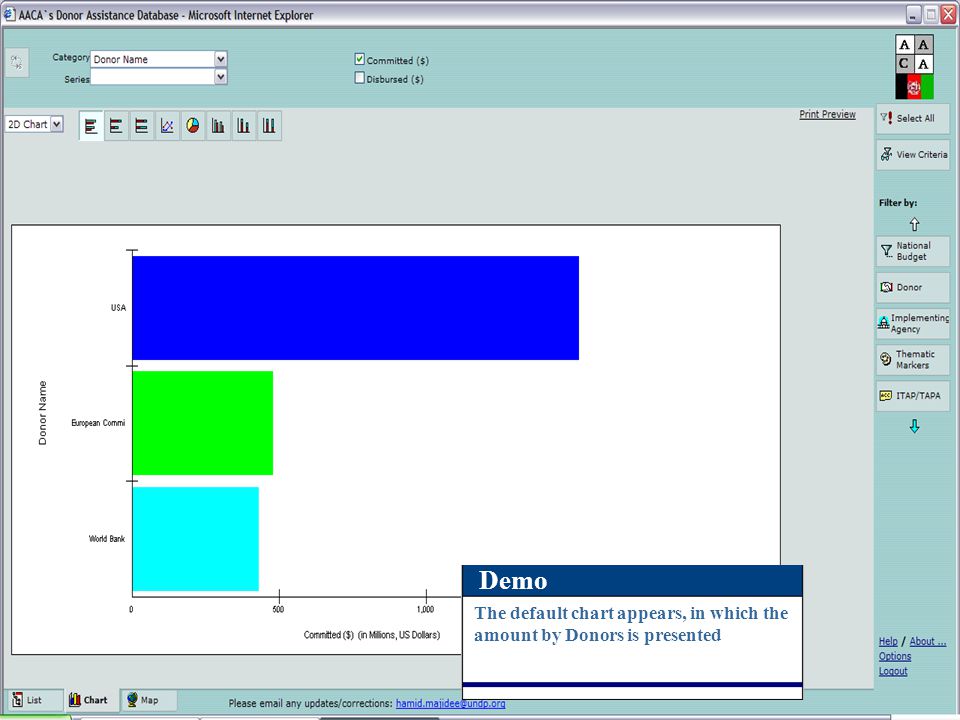960x720 pixels.
Task: Click the Internet Explorer icon in title bar
Action: pyautogui.click(x=9, y=15)
